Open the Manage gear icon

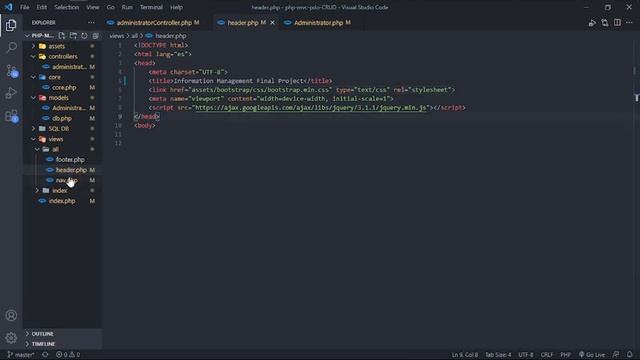(x=11, y=338)
